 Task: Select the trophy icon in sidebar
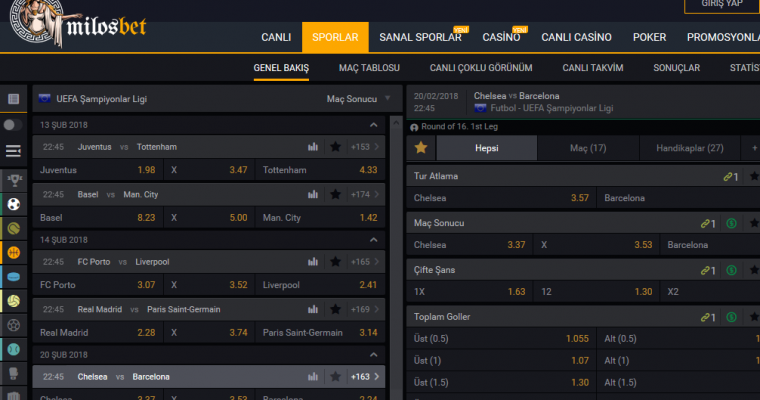(x=14, y=180)
